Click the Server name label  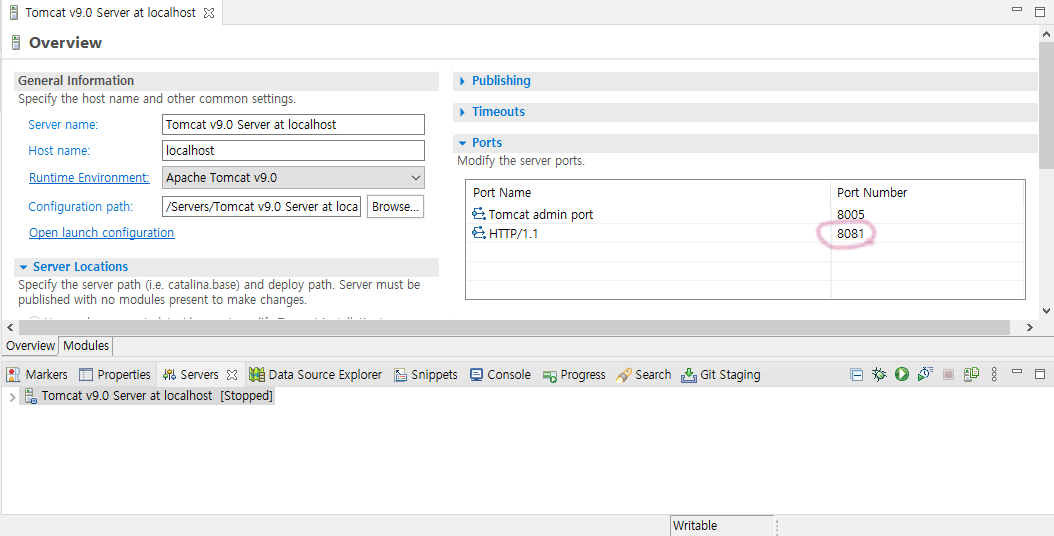[x=63, y=124]
